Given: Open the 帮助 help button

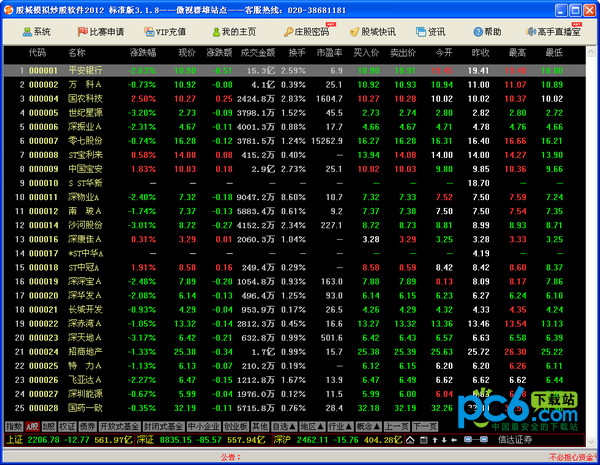Looking at the screenshot, I should (487, 31).
